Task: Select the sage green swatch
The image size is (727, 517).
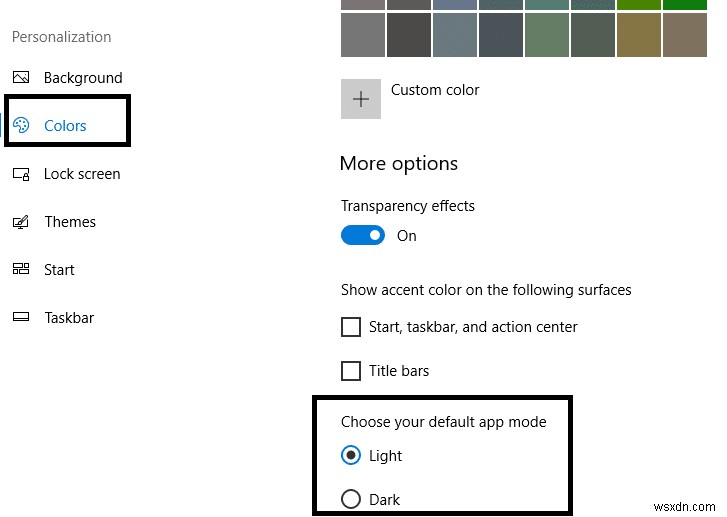Action: point(547,35)
